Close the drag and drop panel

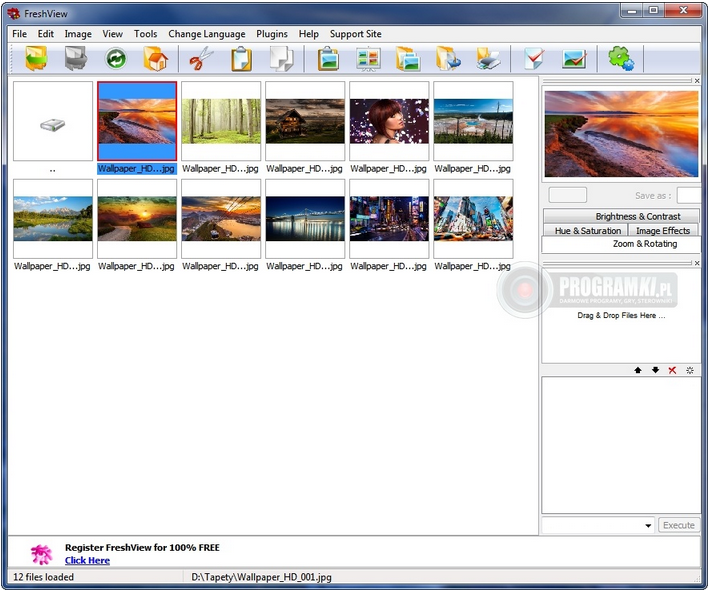(697, 263)
